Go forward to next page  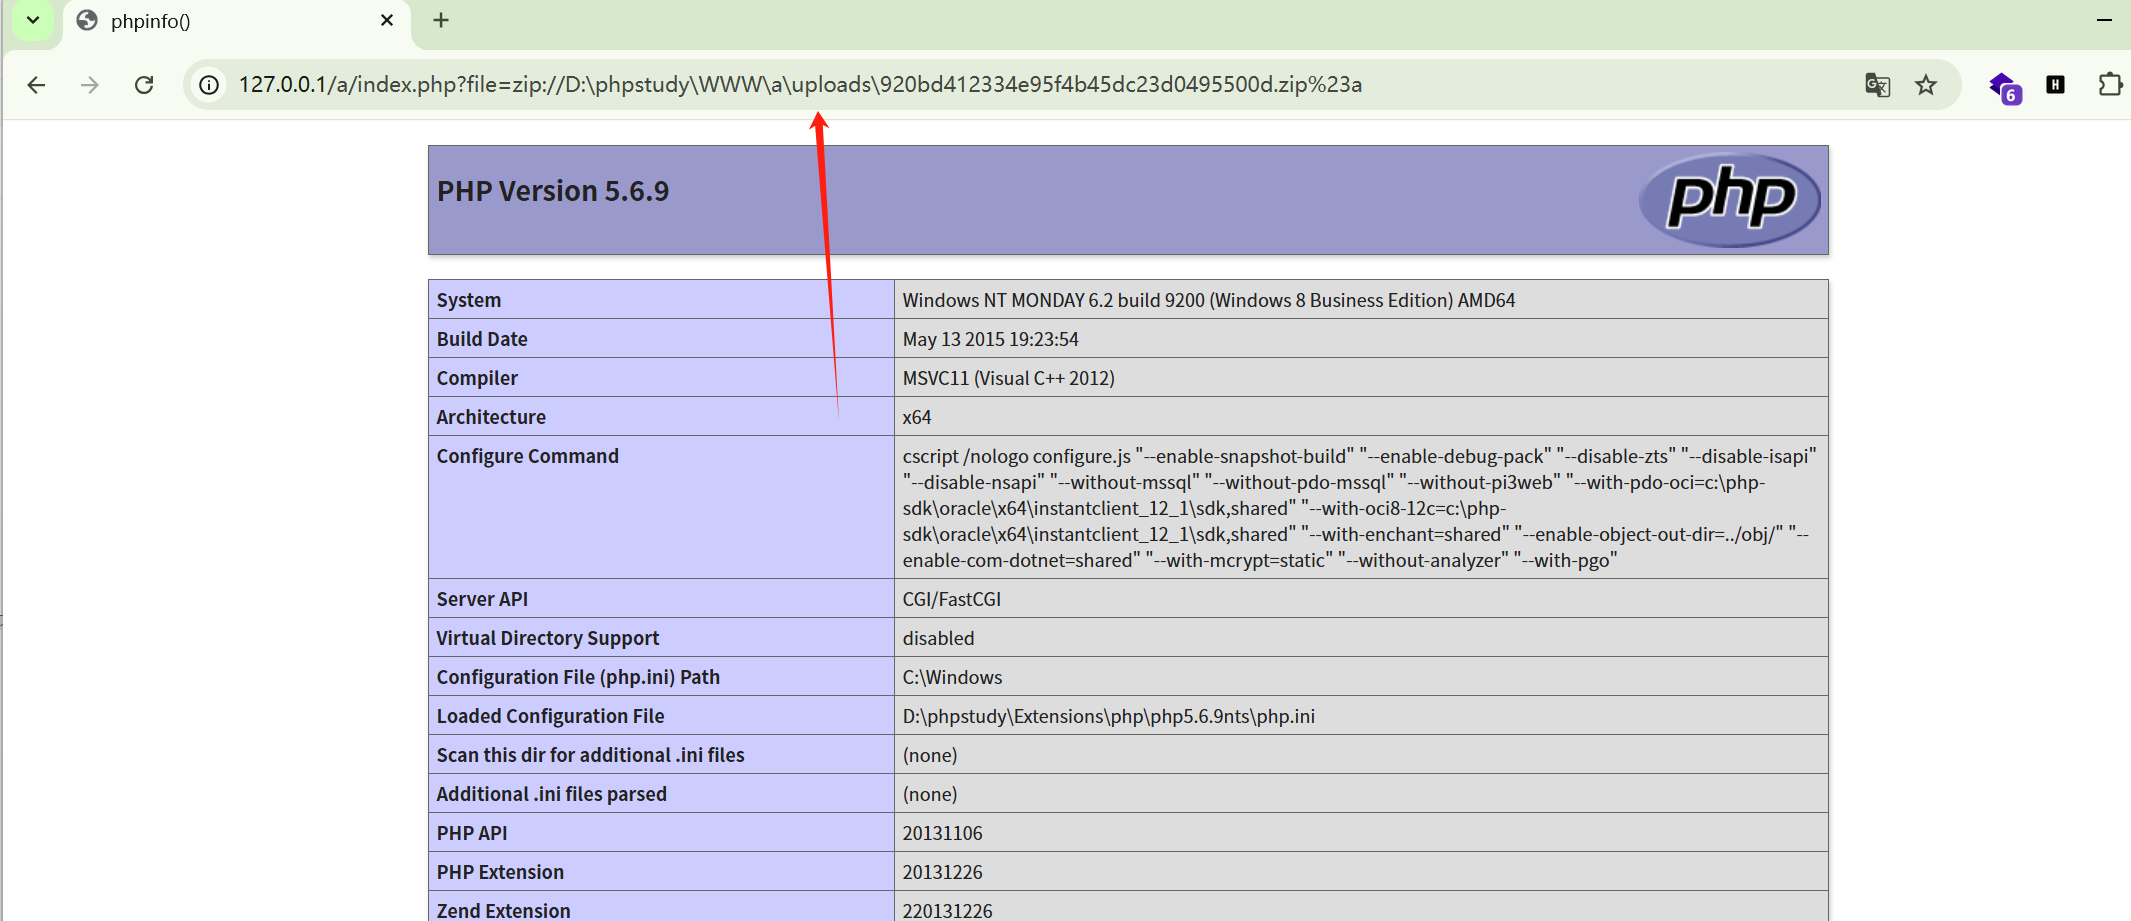[x=90, y=85]
